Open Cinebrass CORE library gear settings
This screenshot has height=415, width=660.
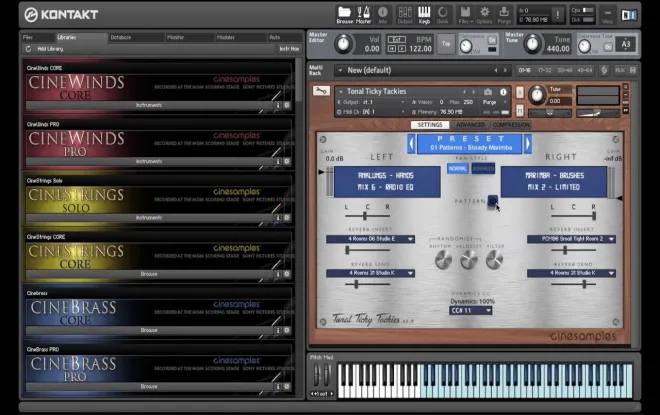(x=287, y=330)
